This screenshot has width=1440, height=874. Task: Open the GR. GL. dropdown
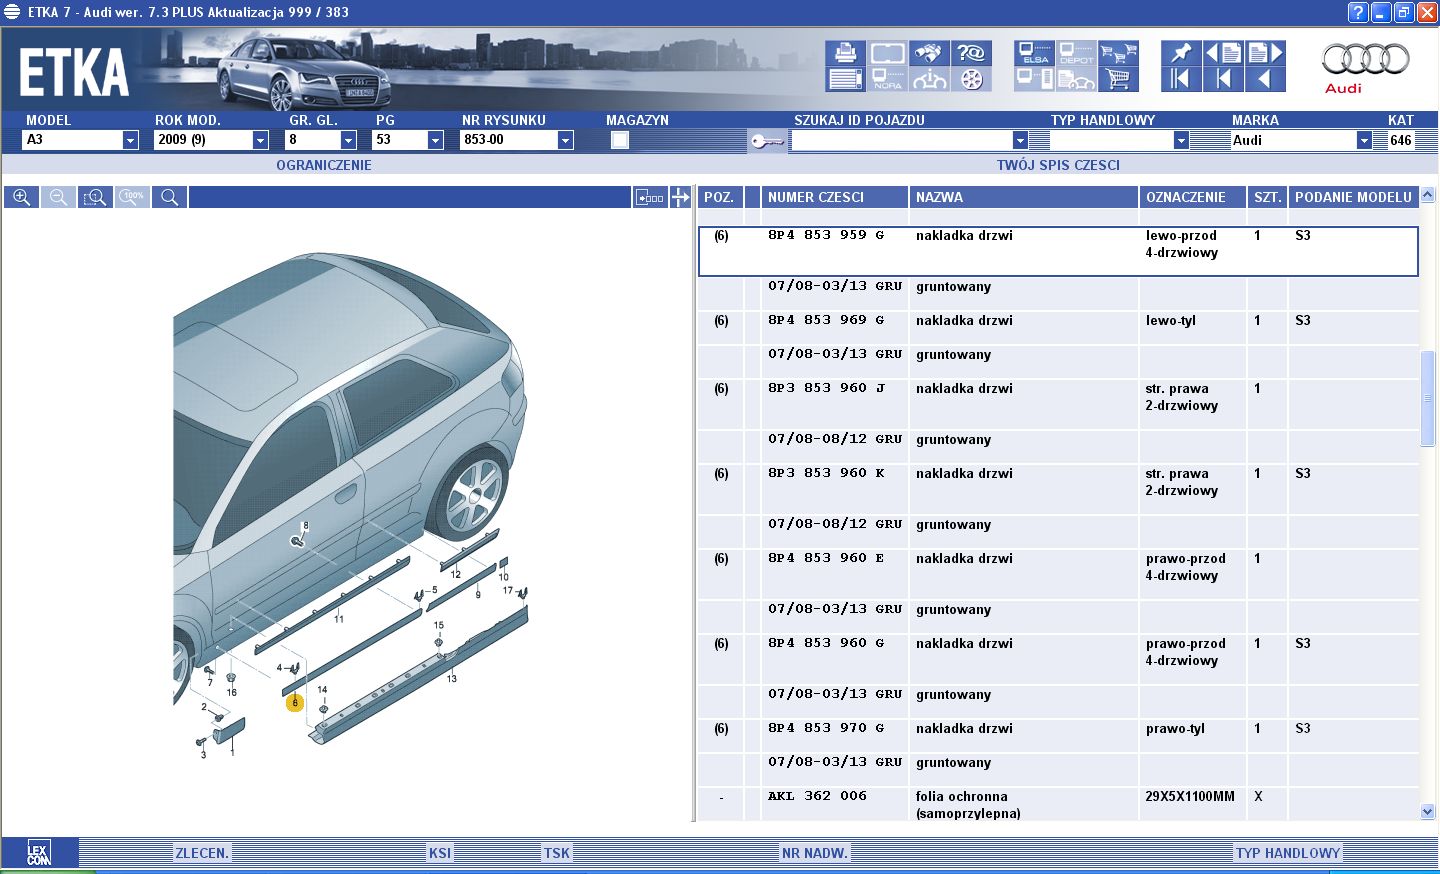348,140
